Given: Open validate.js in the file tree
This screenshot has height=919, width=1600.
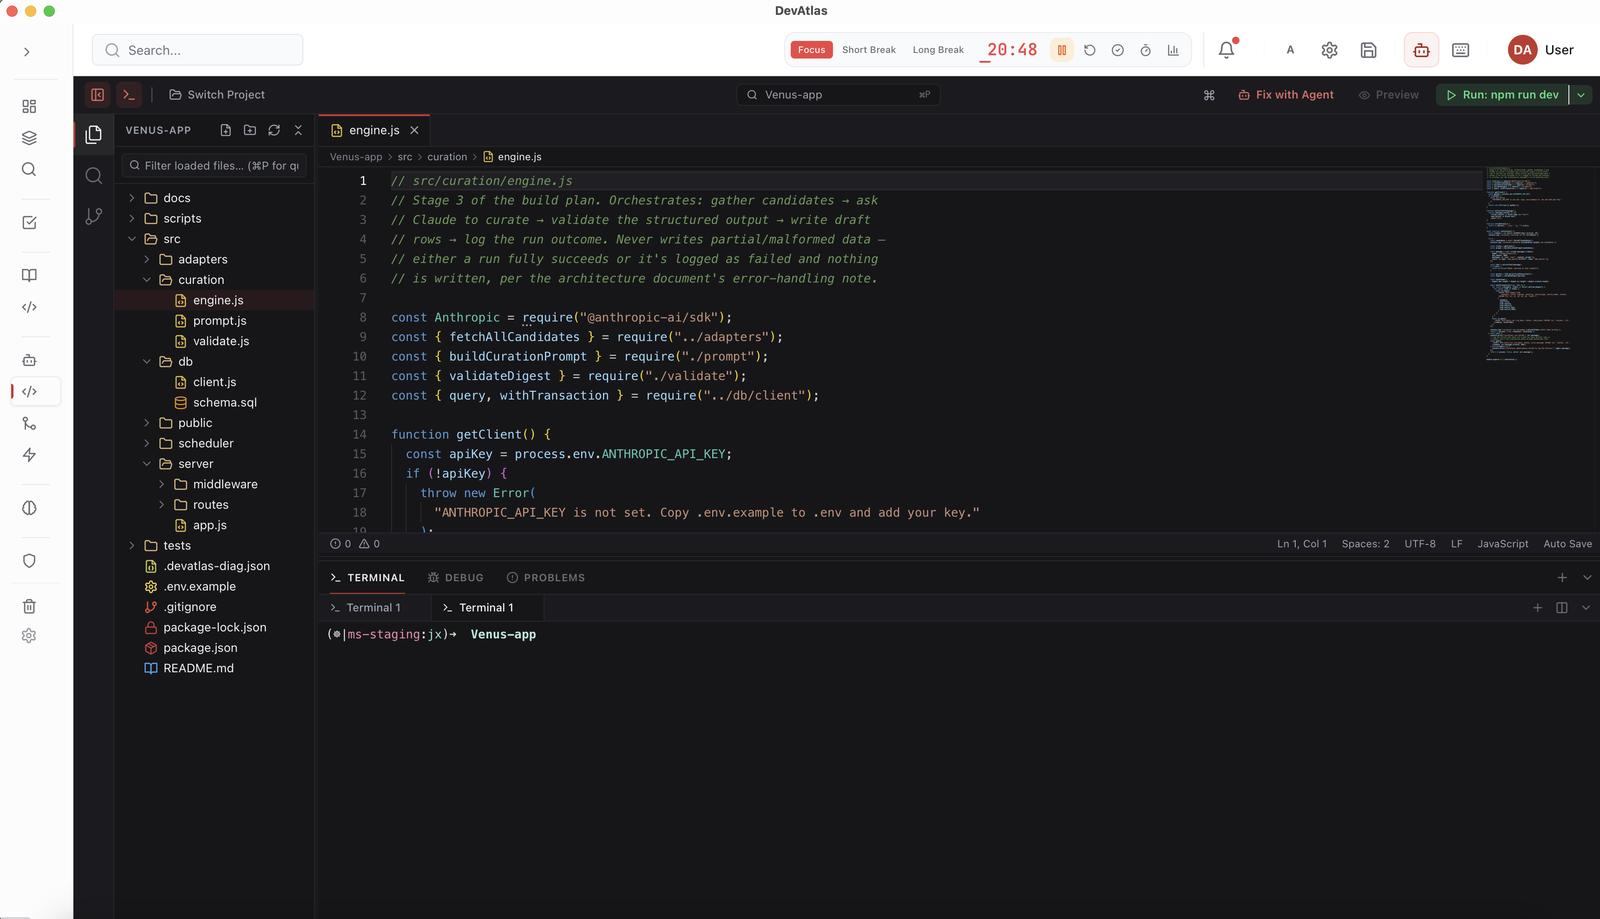Looking at the screenshot, I should [x=221, y=341].
